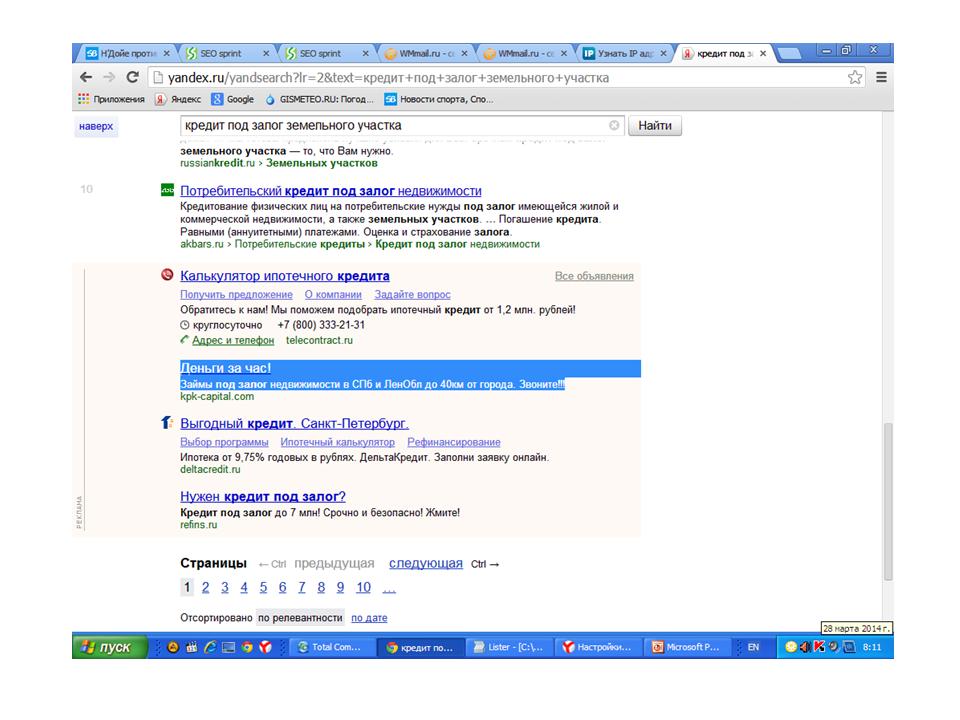Close the Узнать IP tab
The image size is (960, 720).
pyautogui.click(x=663, y=53)
